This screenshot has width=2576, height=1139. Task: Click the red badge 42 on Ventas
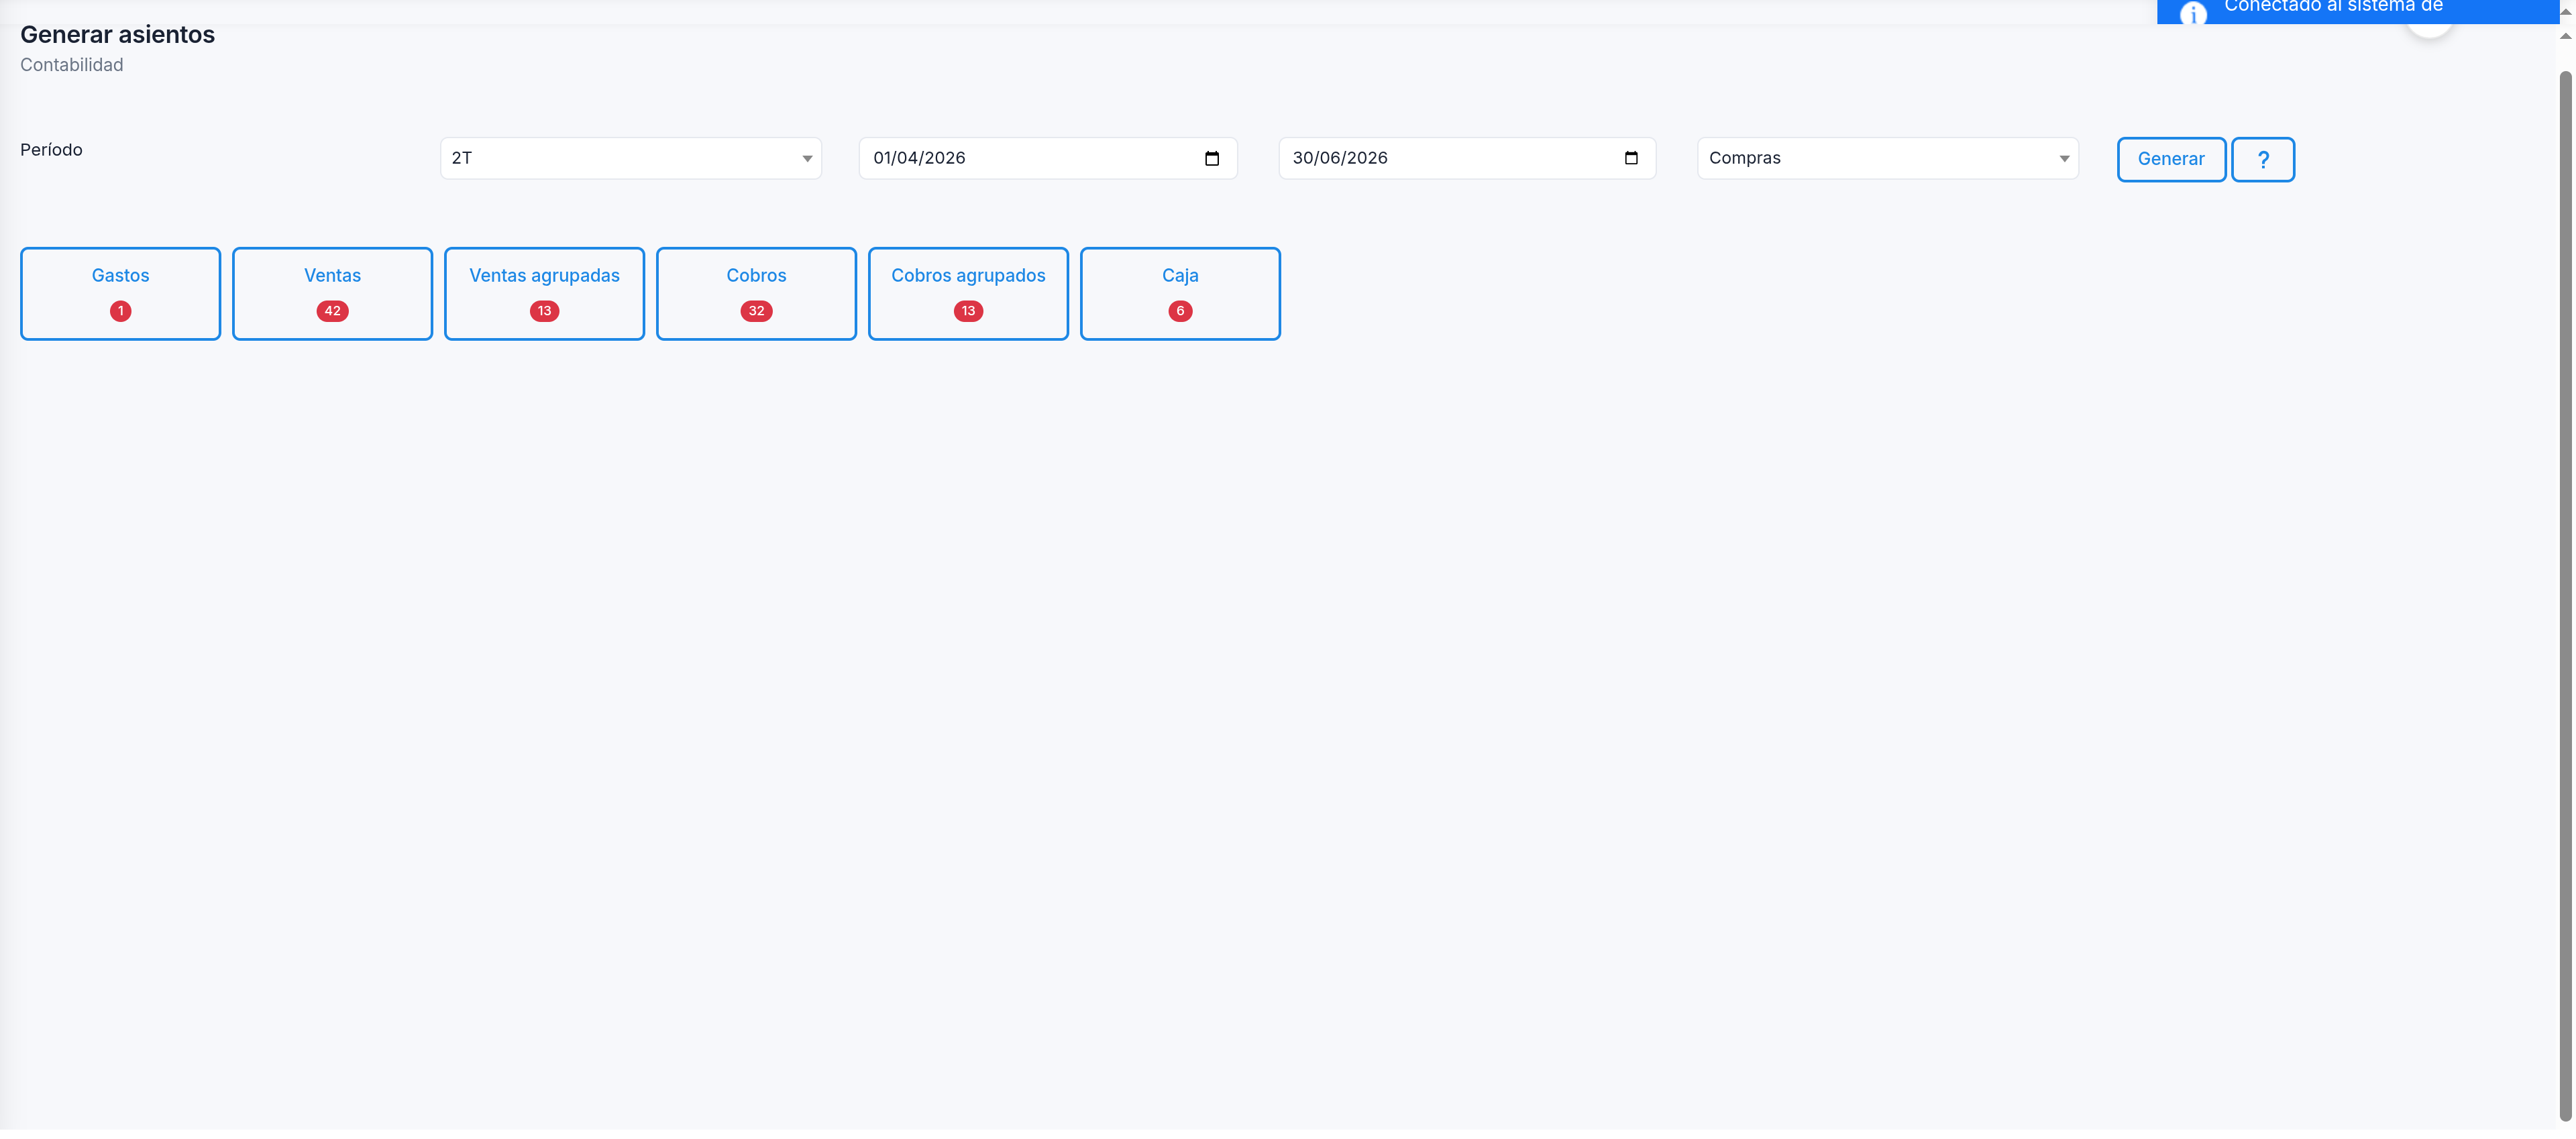(x=332, y=311)
